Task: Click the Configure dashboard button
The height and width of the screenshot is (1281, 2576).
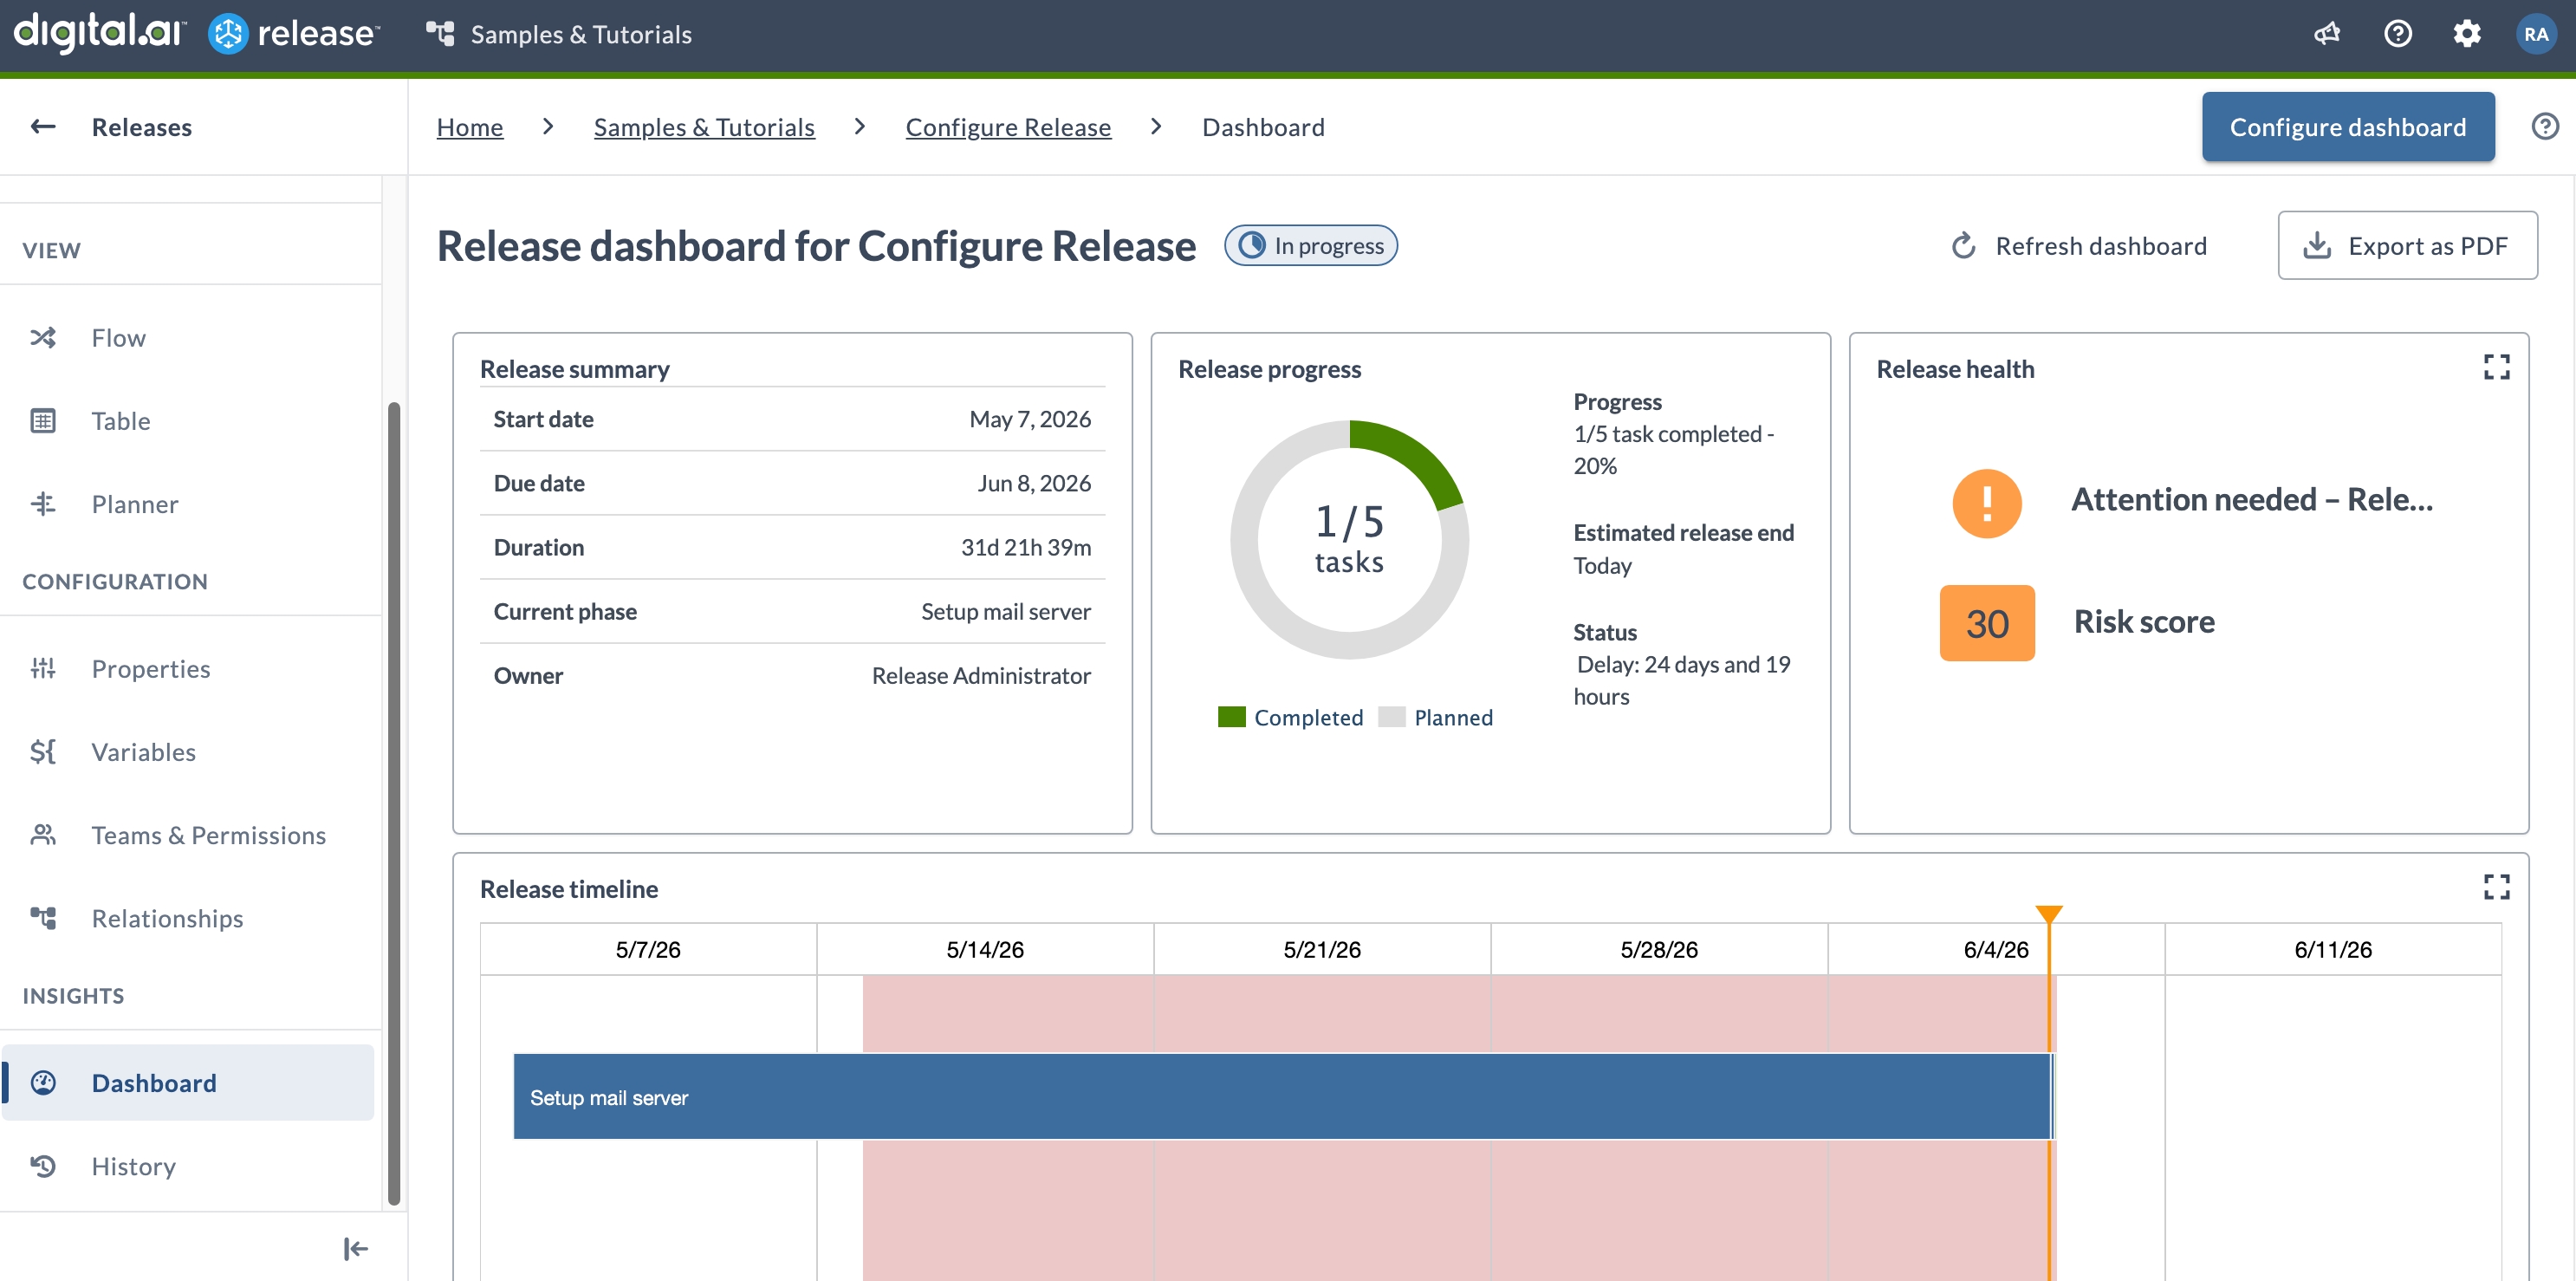Action: (x=2348, y=127)
